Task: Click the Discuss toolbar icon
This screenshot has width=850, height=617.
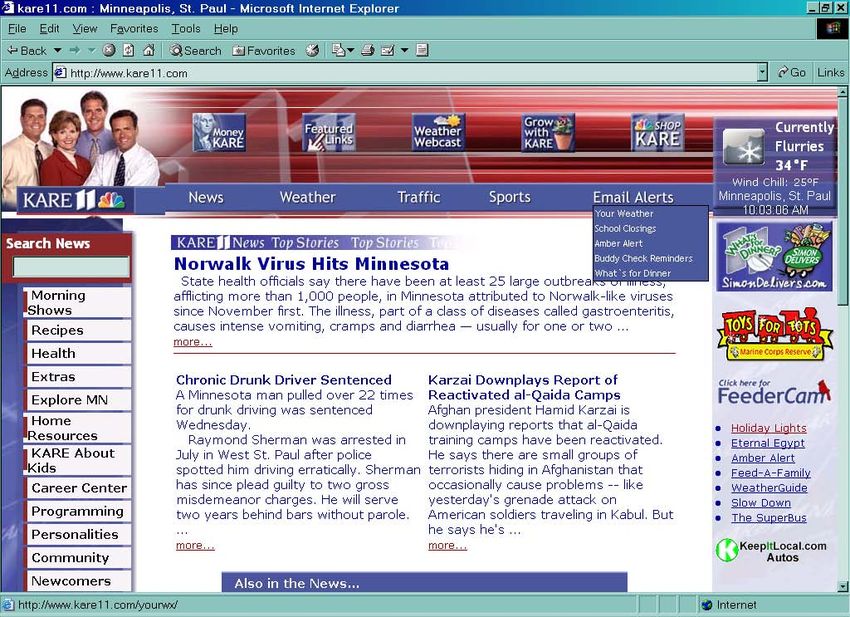Action: tap(422, 50)
